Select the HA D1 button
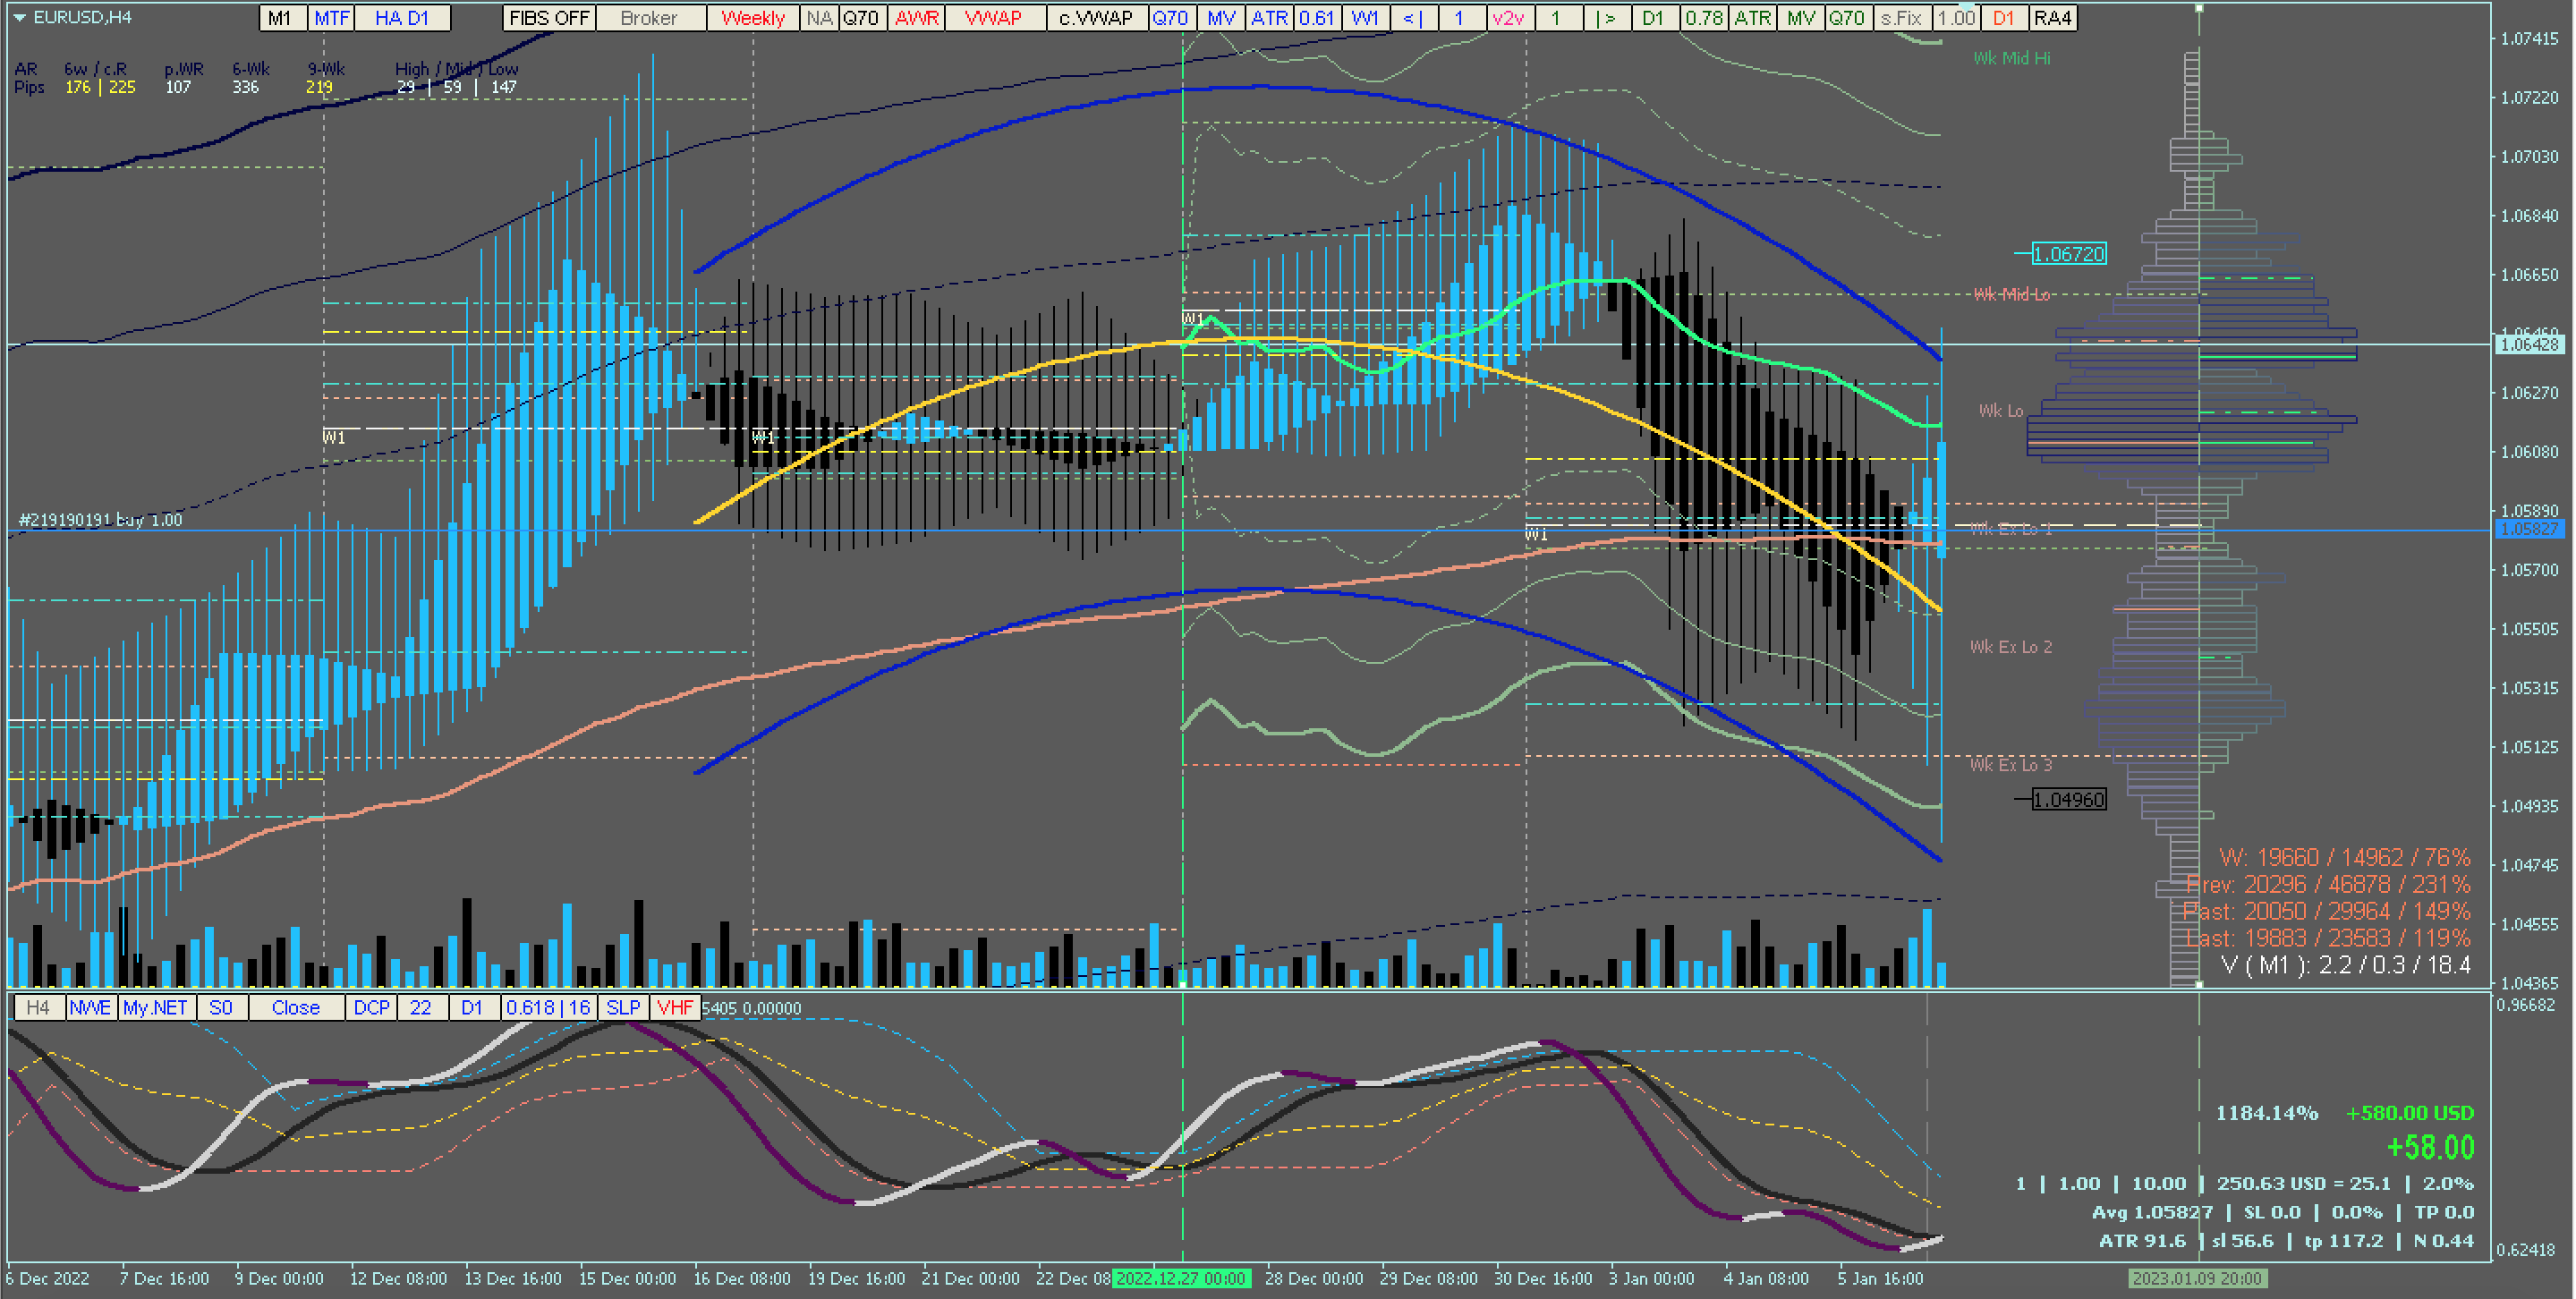 coord(401,18)
